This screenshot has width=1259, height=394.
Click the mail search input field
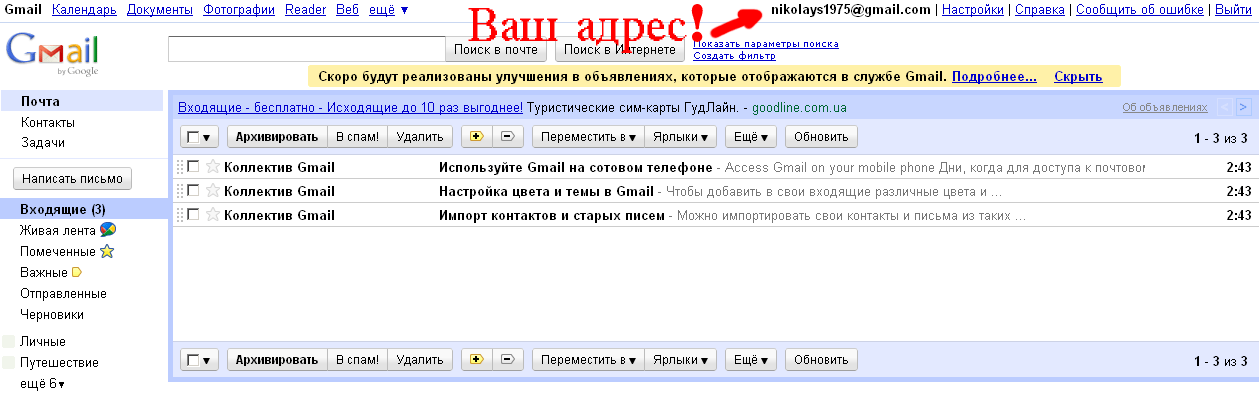(306, 49)
